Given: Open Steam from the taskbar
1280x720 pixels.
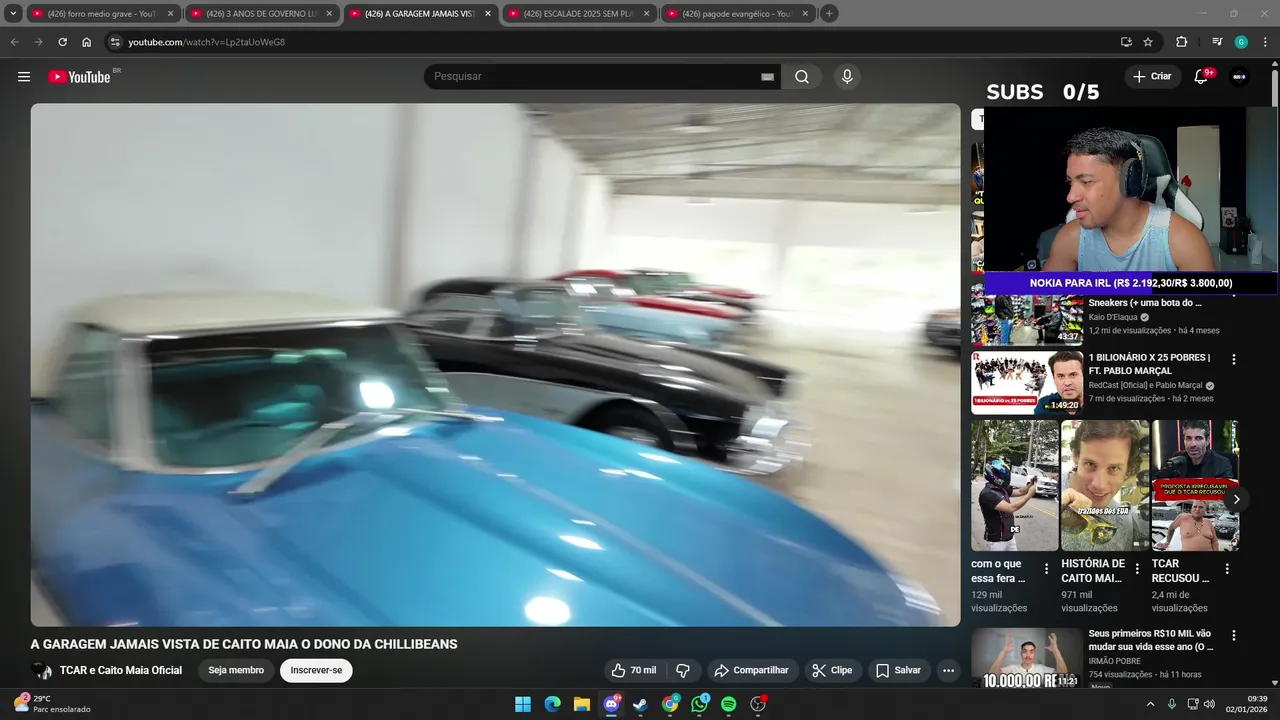Looking at the screenshot, I should pos(640,704).
